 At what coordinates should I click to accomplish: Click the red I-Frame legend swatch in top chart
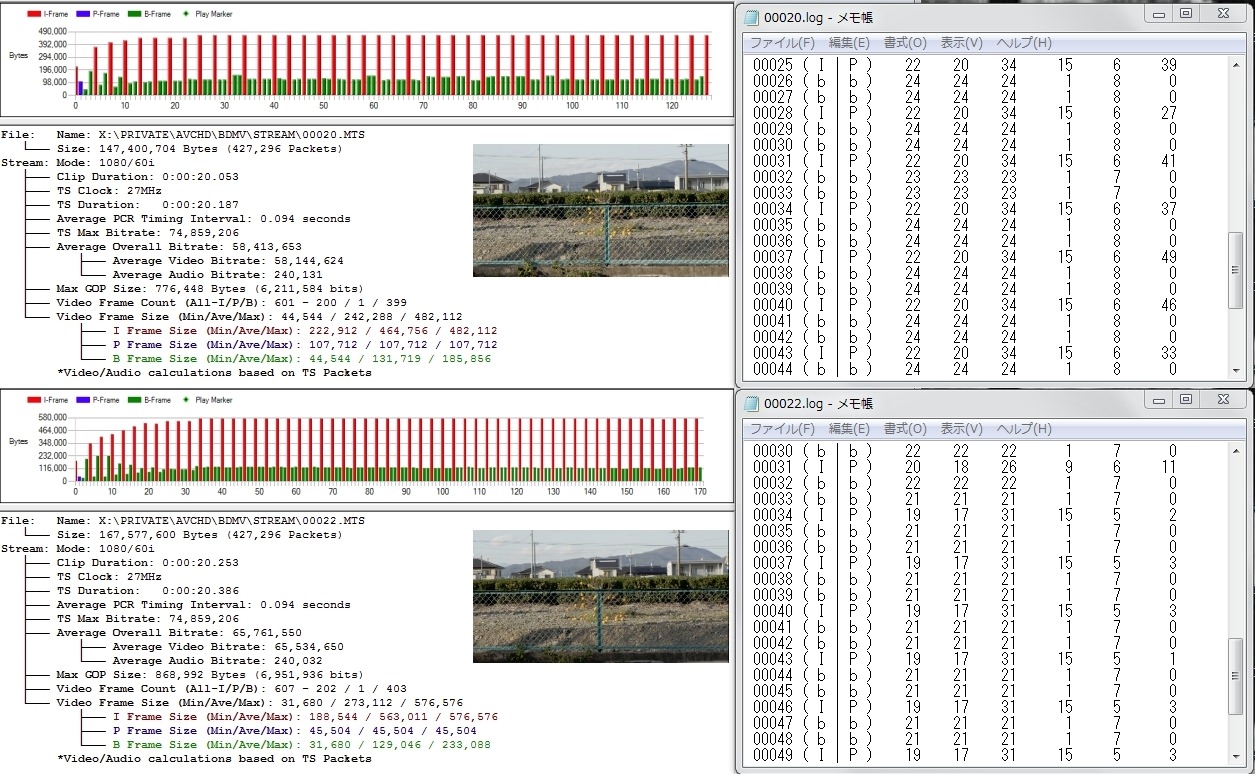pyautogui.click(x=33, y=14)
